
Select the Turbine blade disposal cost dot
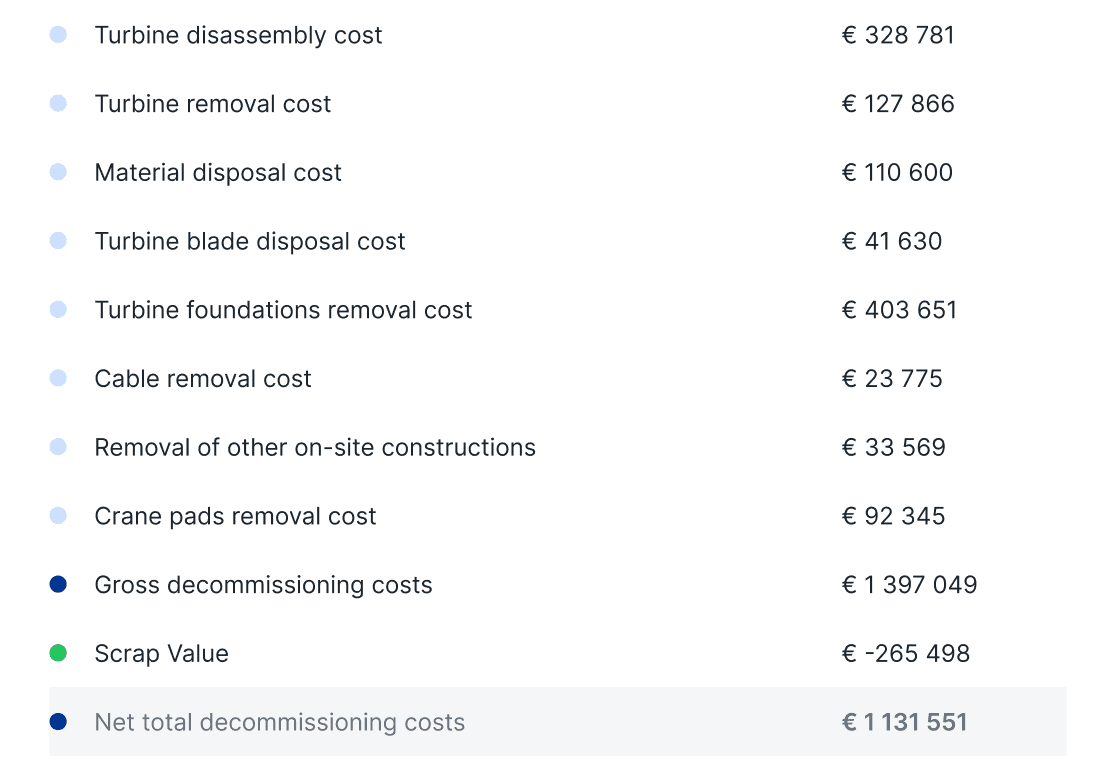click(x=58, y=241)
